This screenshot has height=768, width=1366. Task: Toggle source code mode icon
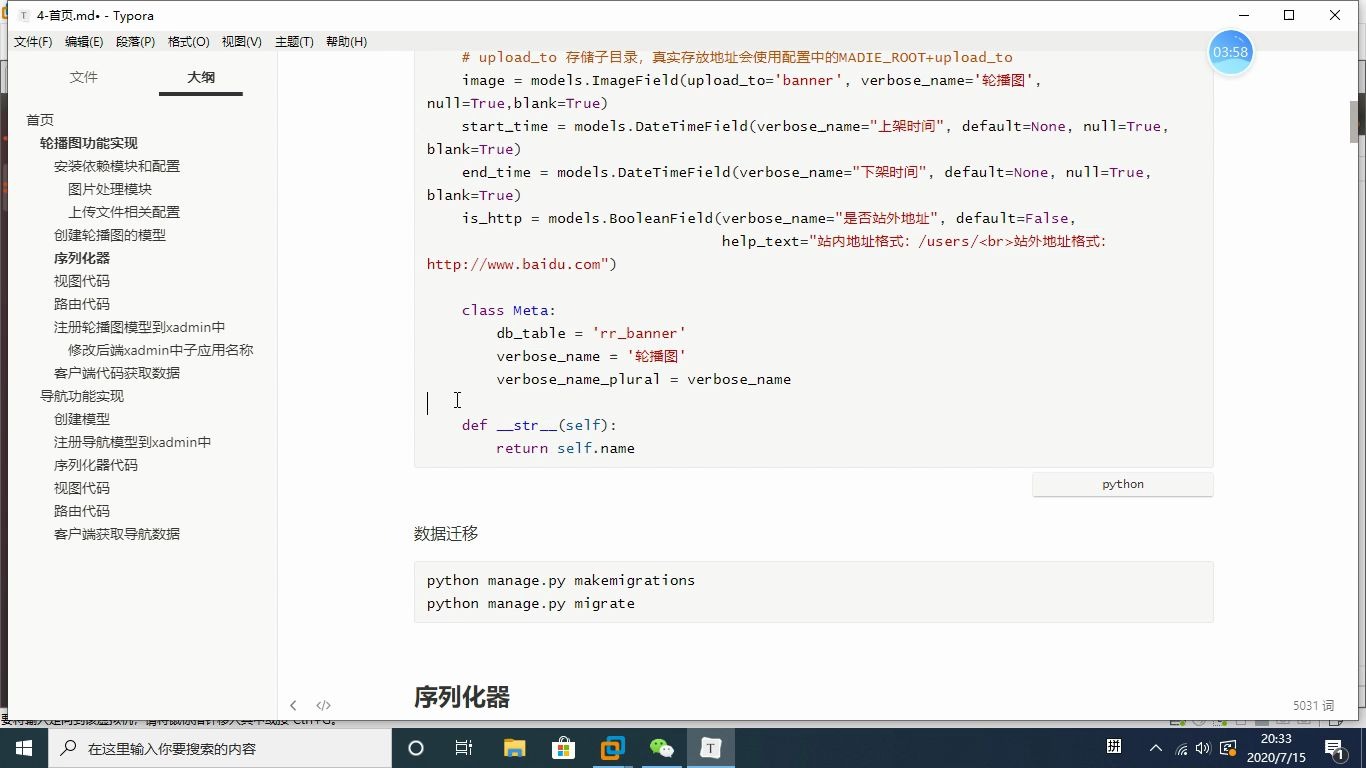(323, 705)
